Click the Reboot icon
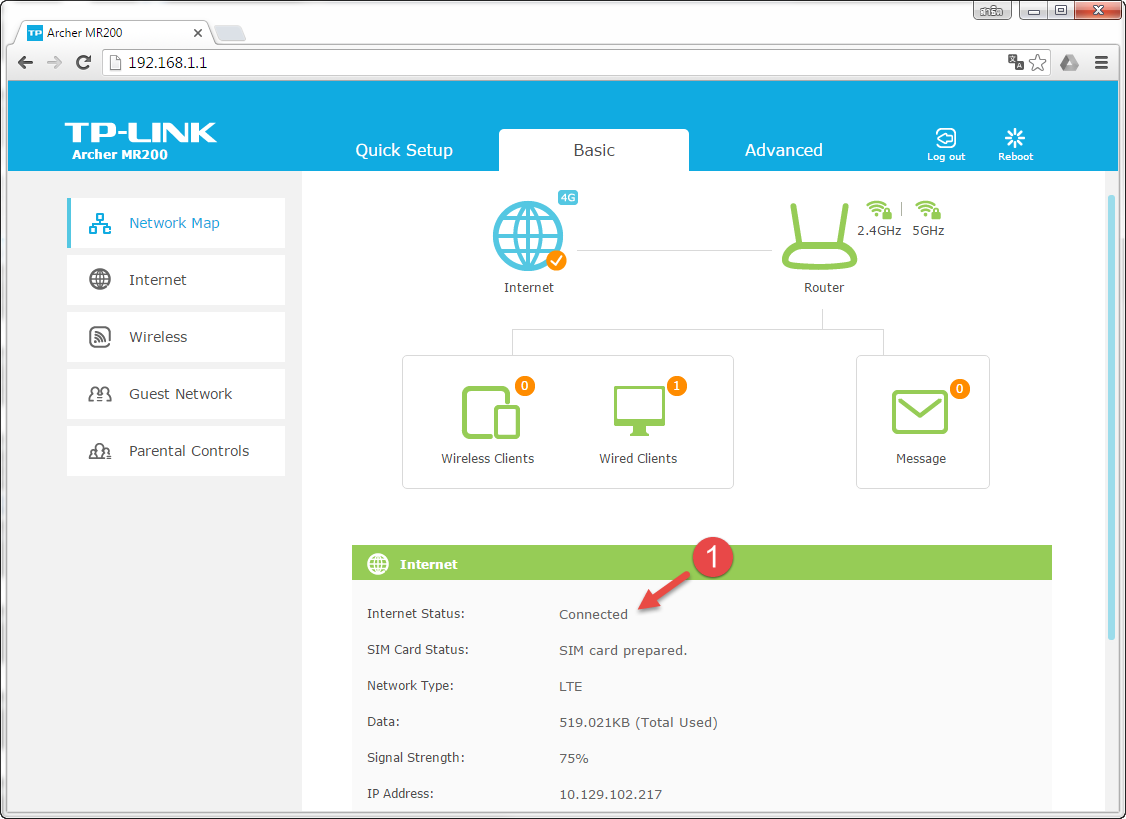 coord(1015,137)
